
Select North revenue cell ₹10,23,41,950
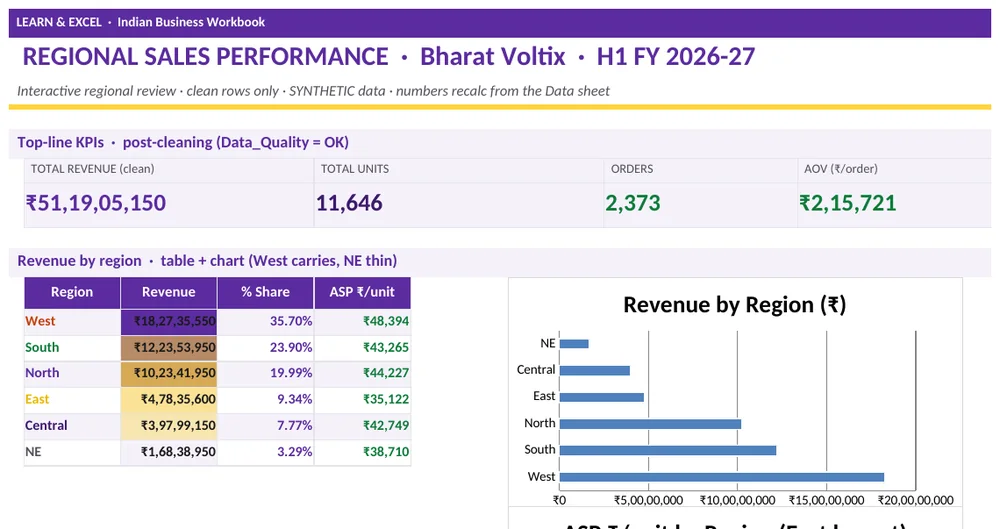169,373
